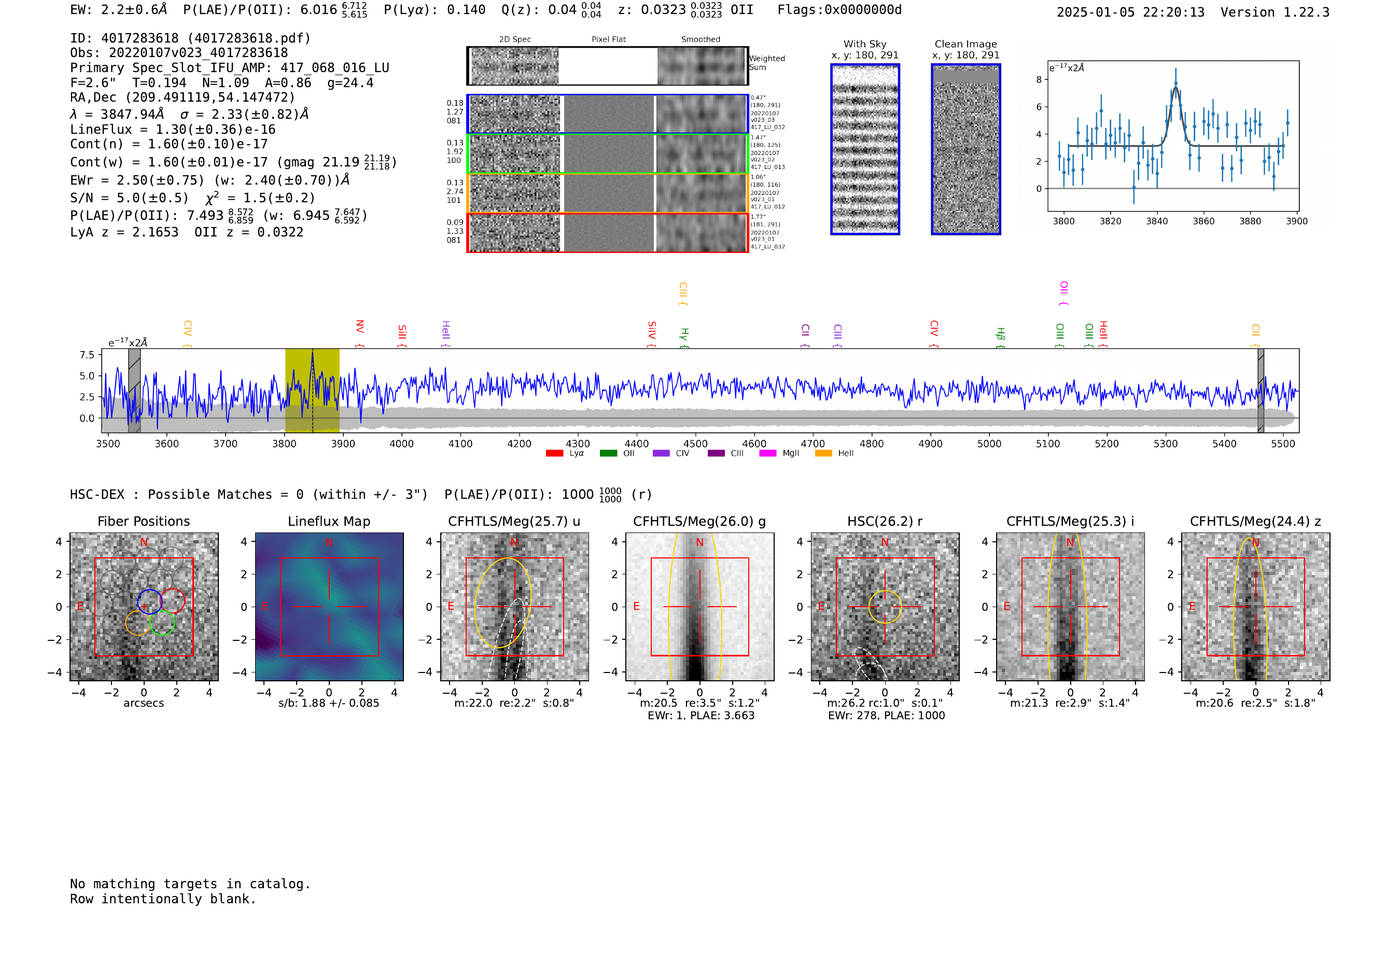Click the 'Smoothed' column header
1400x953 pixels.
click(701, 40)
